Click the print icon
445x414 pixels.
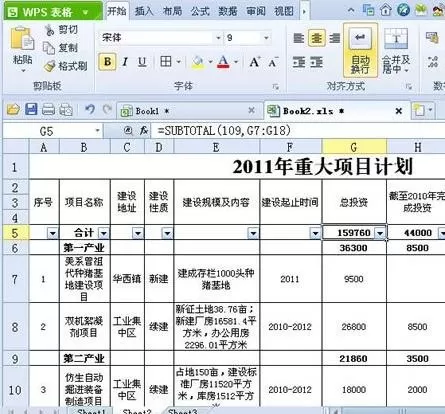pos(48,109)
